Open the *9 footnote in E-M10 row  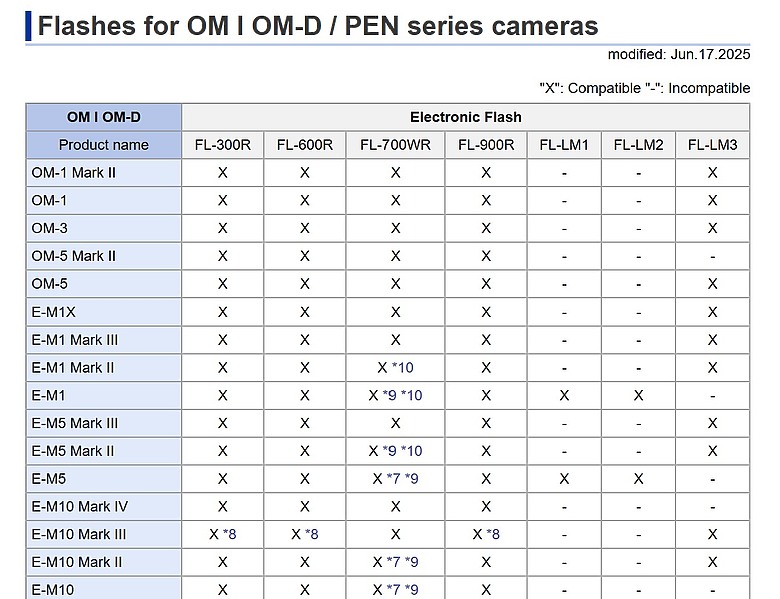point(411,590)
